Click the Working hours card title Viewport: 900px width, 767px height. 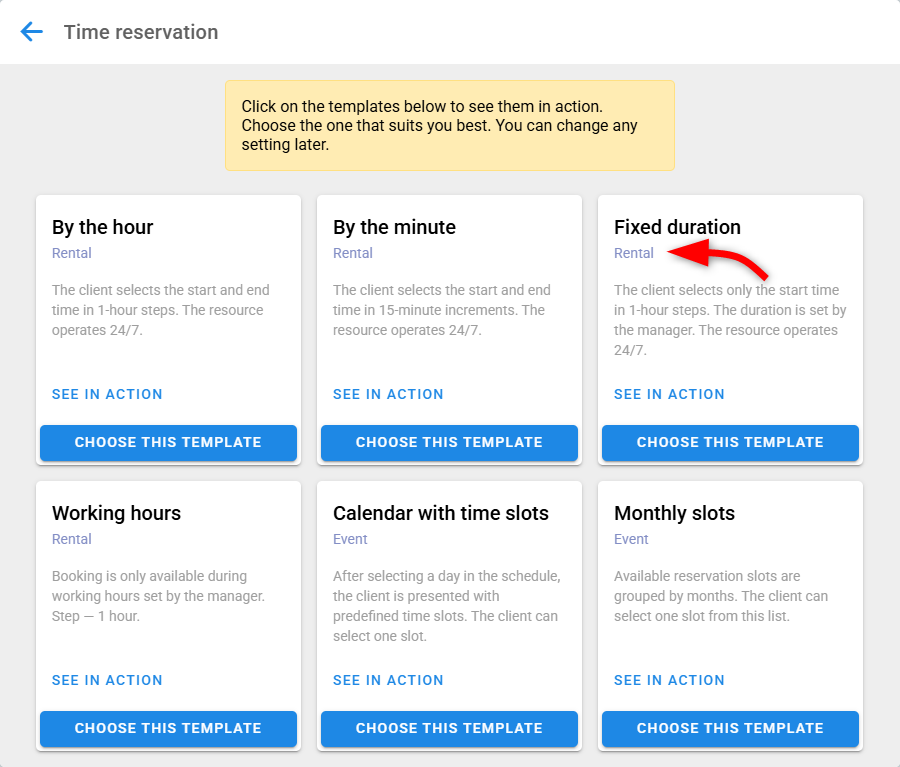pos(116,513)
